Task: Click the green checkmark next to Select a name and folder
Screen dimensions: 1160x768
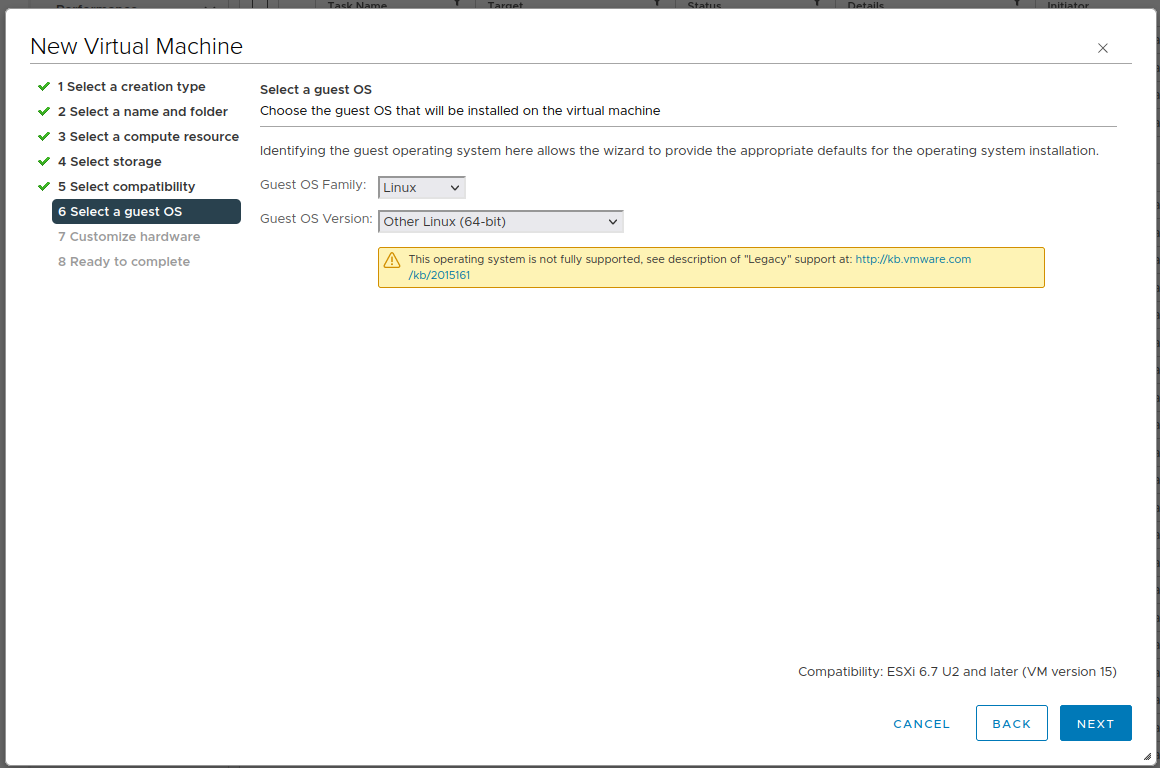Action: click(44, 112)
